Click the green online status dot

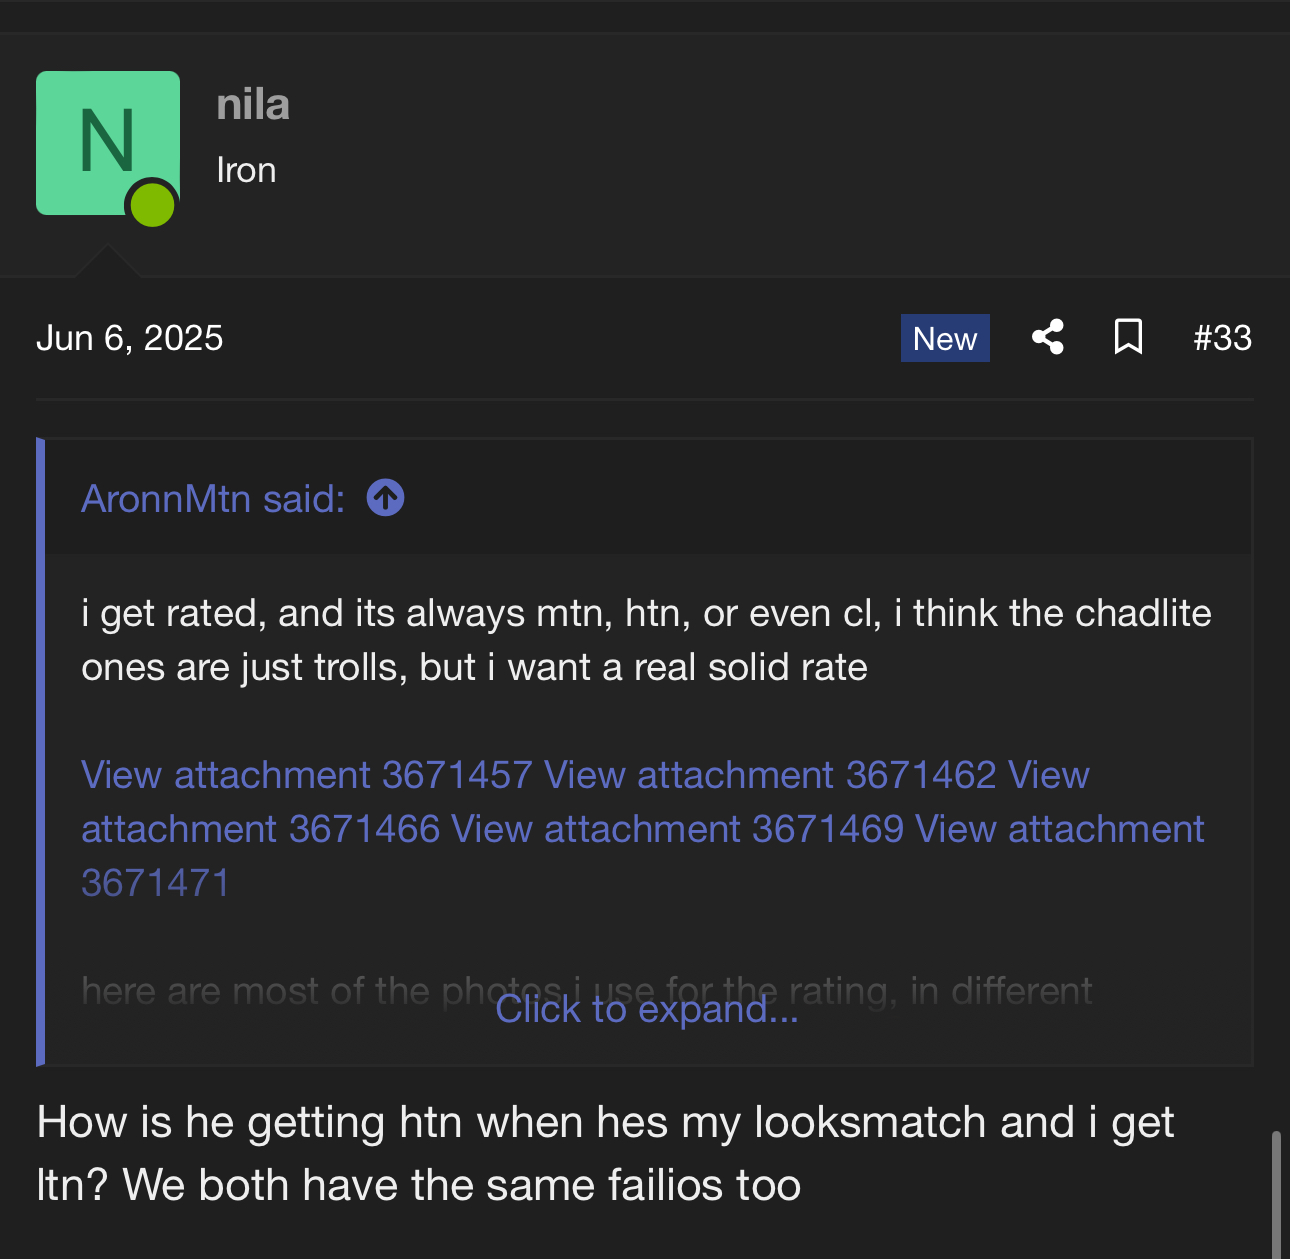coord(153,205)
